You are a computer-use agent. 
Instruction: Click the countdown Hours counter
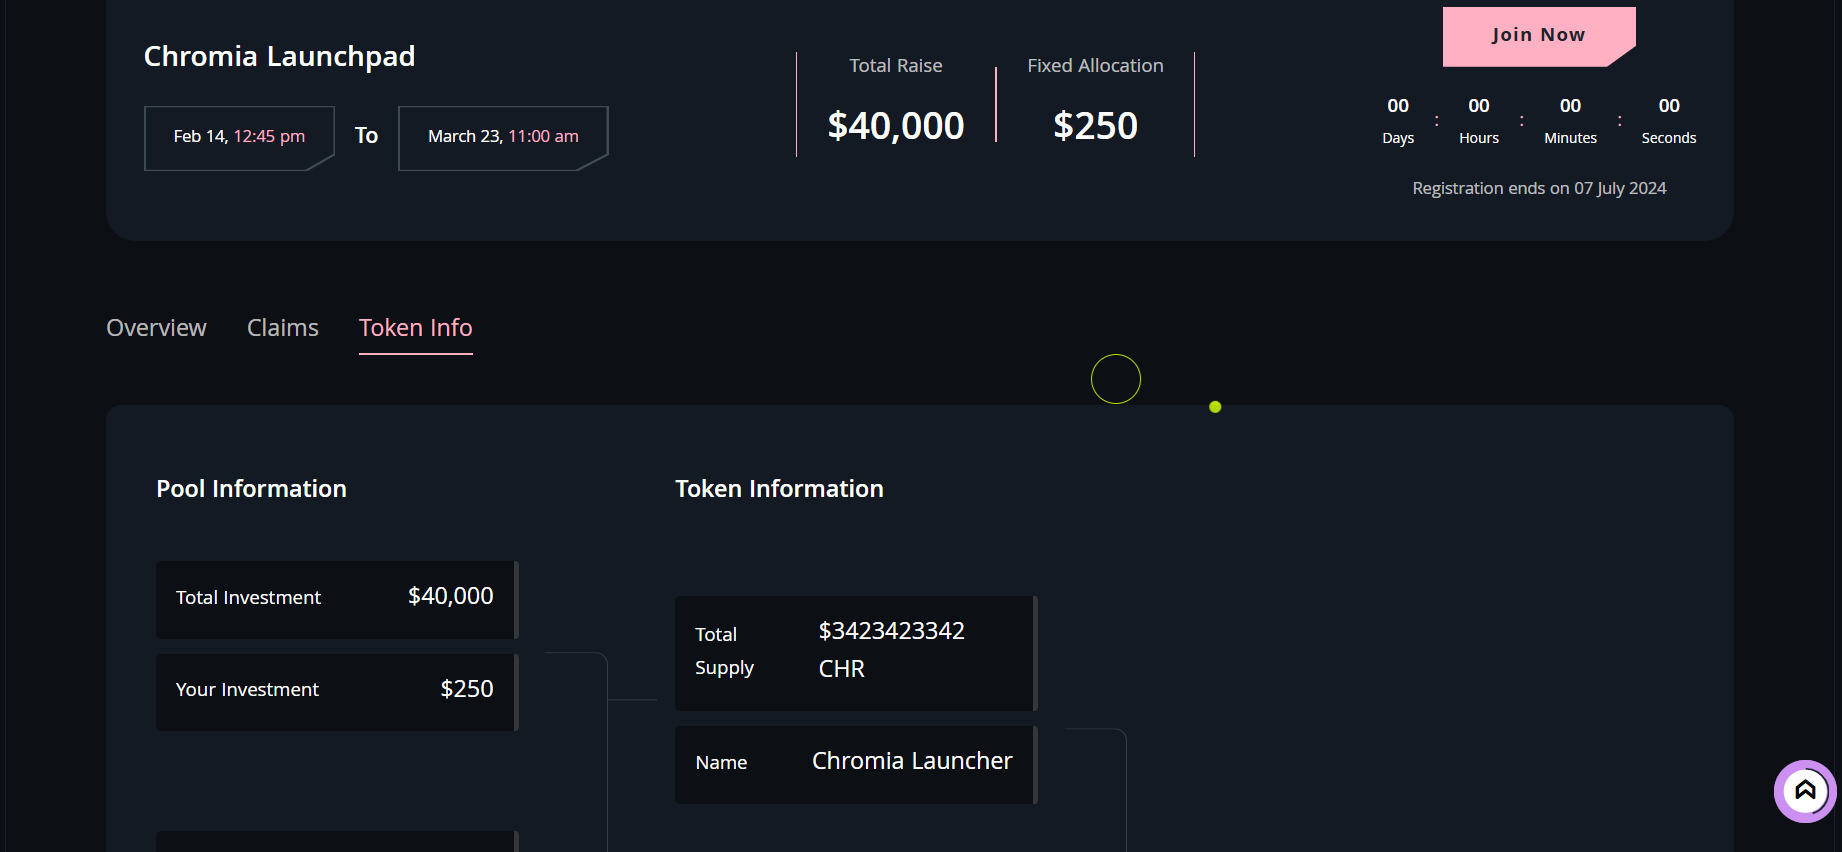point(1478,120)
